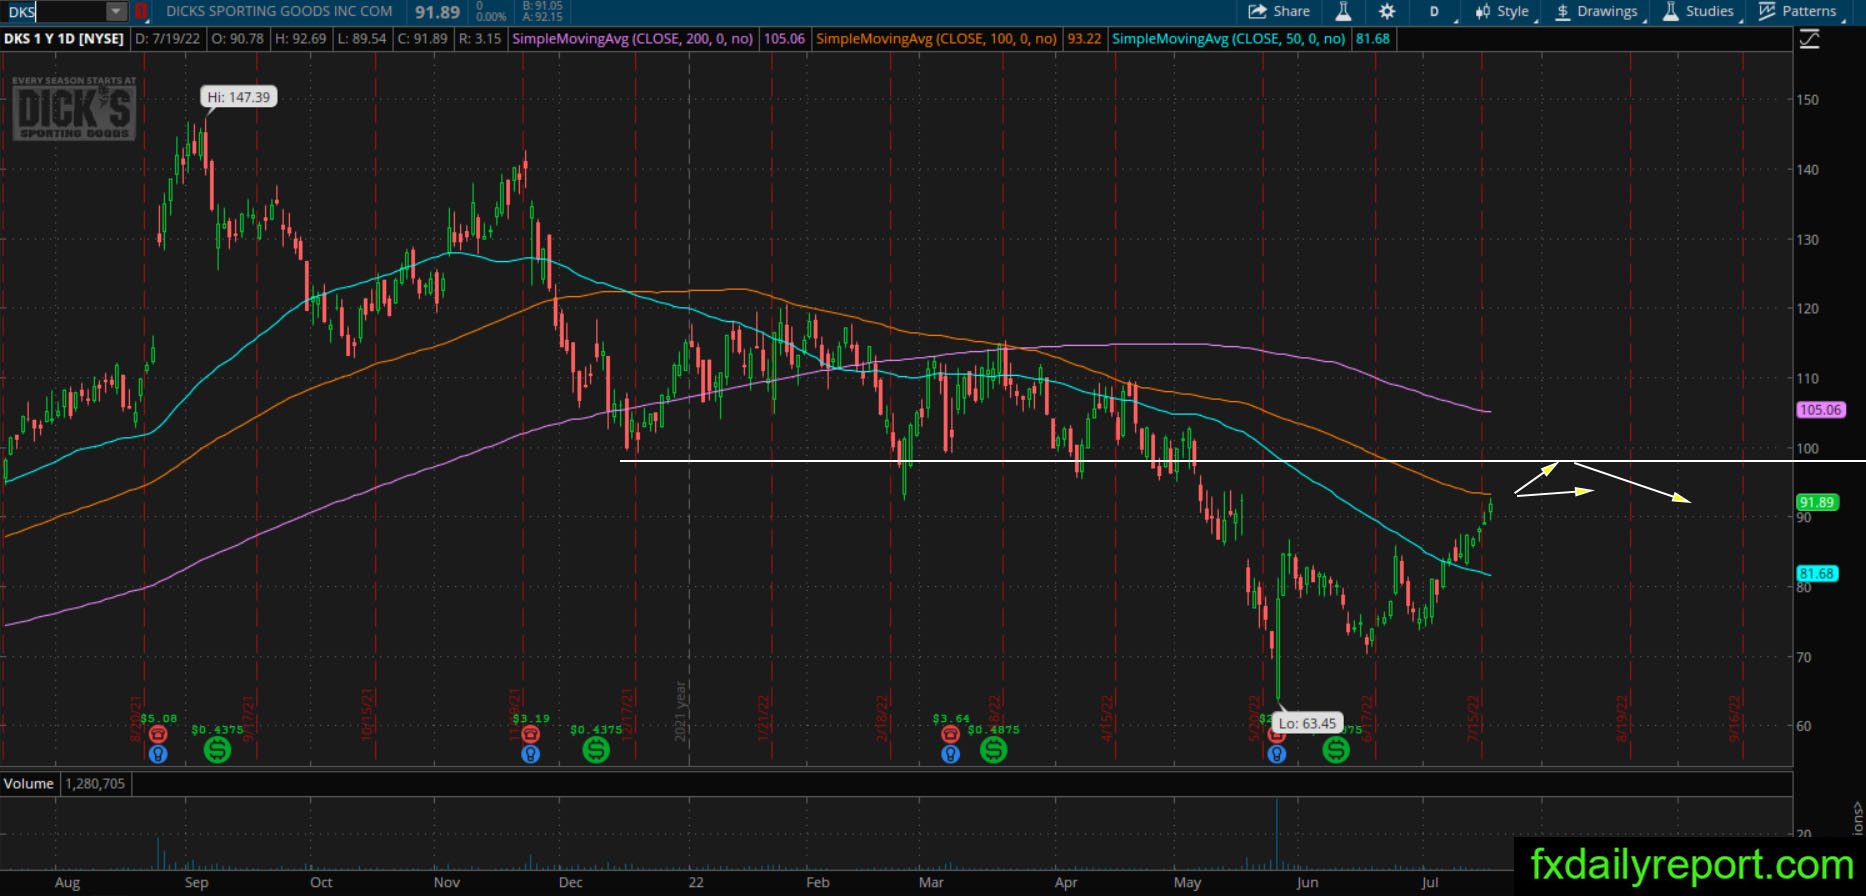Click the DICKS SPORTING GOODS INC COM title
The width and height of the screenshot is (1866, 896).
click(279, 12)
